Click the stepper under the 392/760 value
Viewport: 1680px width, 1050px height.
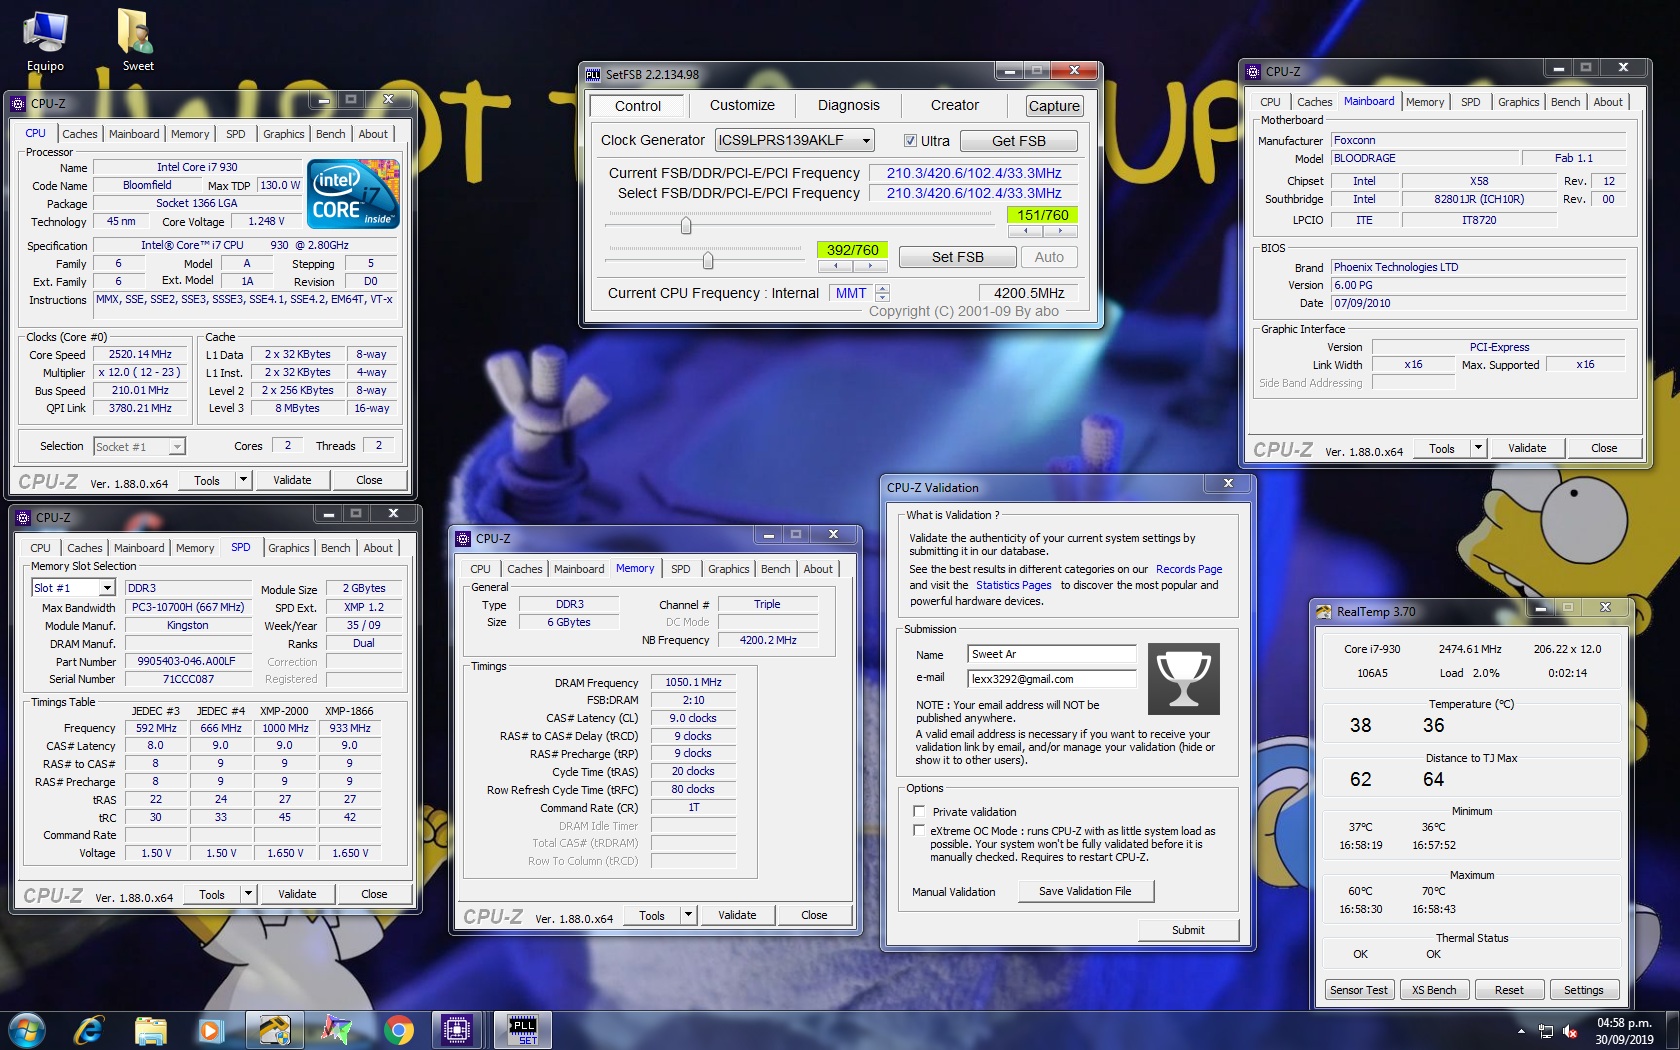[x=853, y=266]
